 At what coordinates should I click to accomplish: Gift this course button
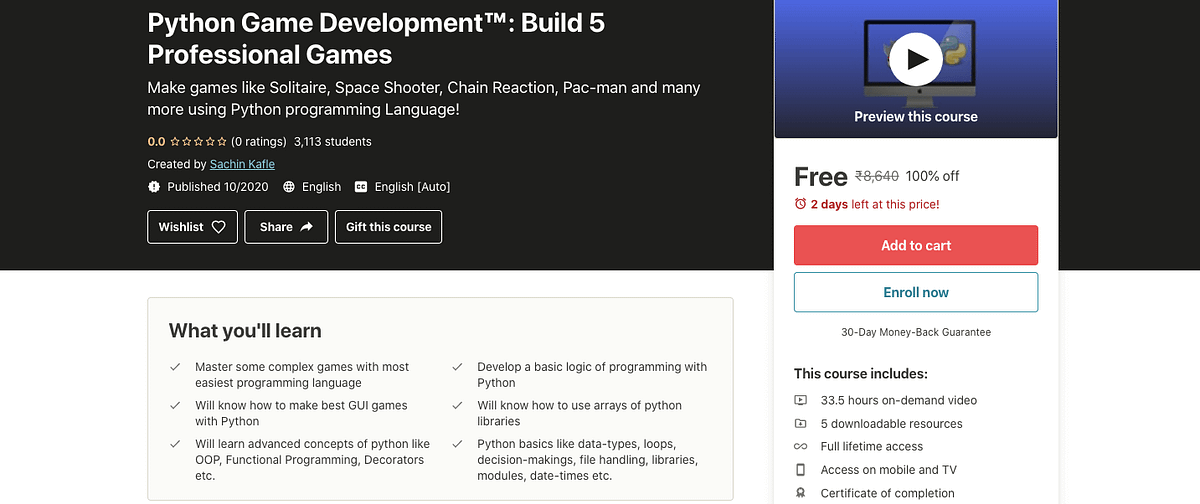(388, 227)
